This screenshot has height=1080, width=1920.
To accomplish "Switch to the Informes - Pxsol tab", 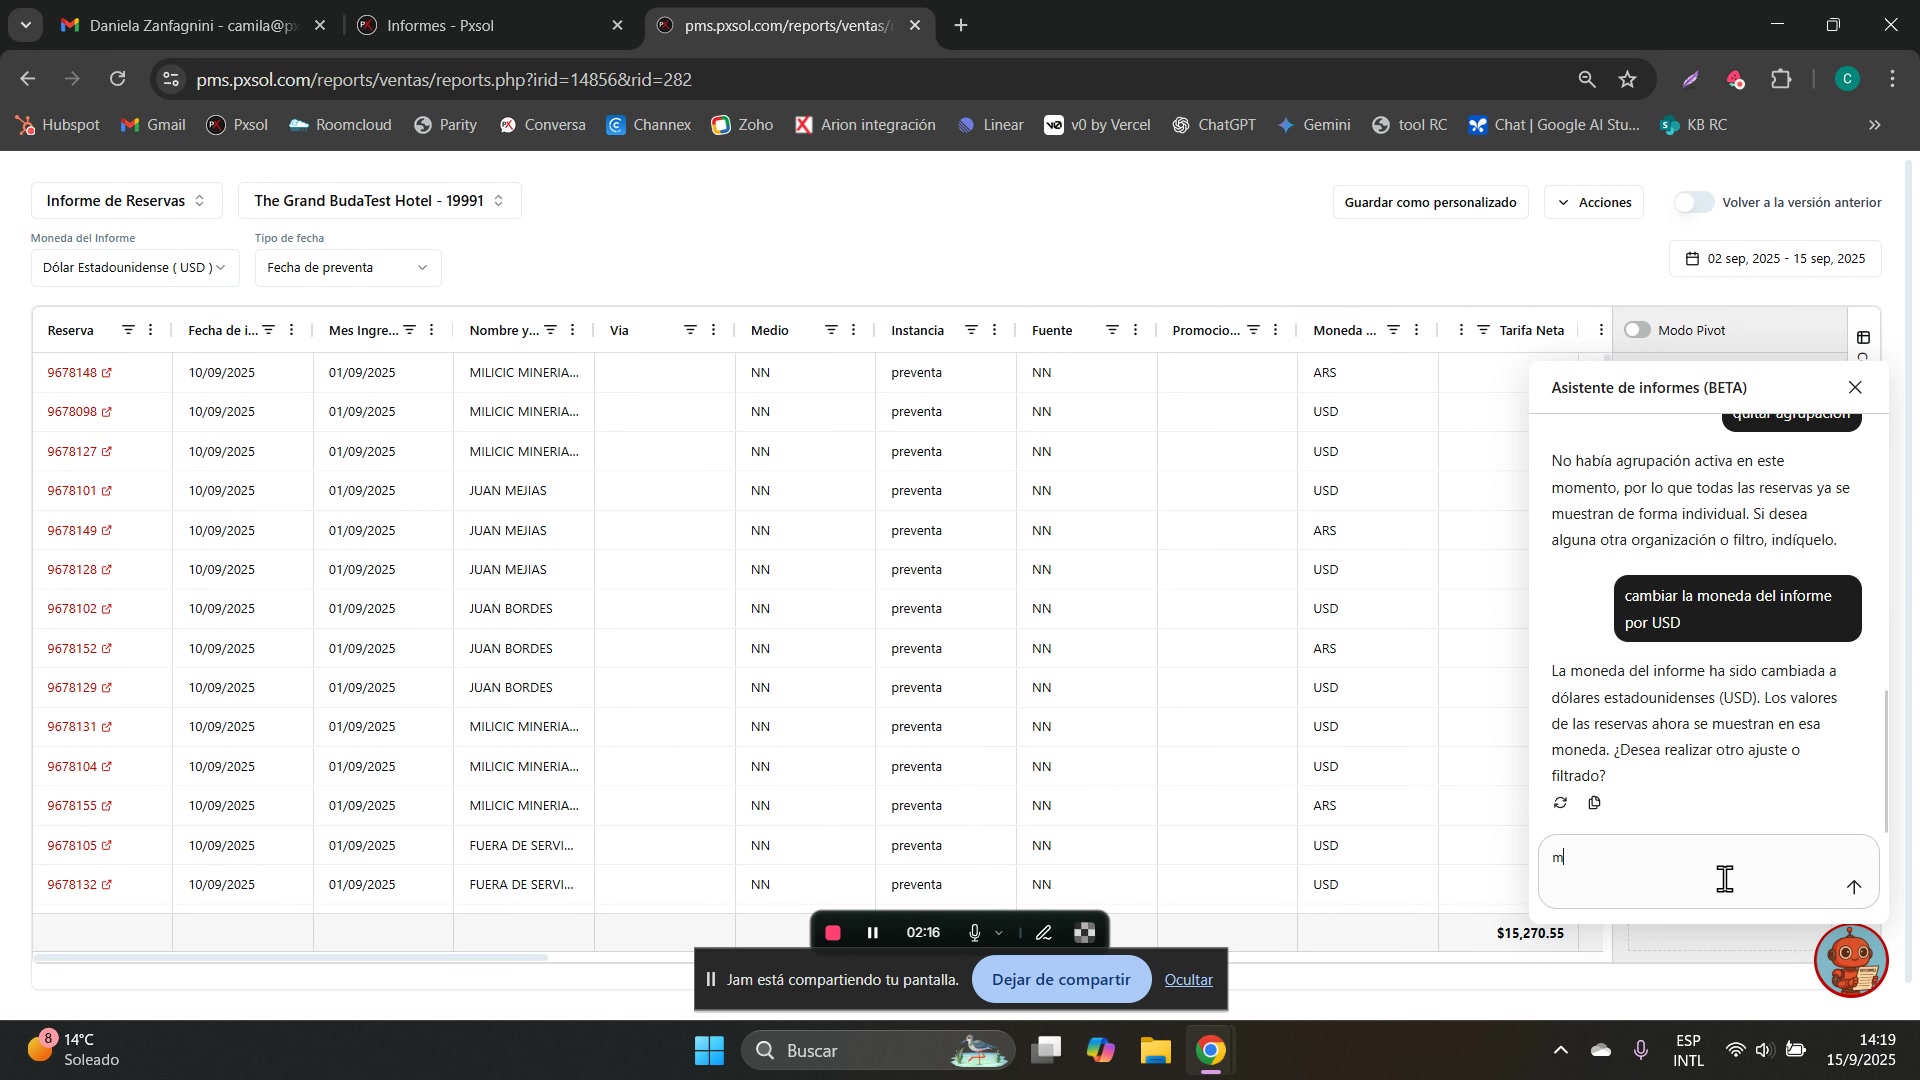I will click(490, 26).
